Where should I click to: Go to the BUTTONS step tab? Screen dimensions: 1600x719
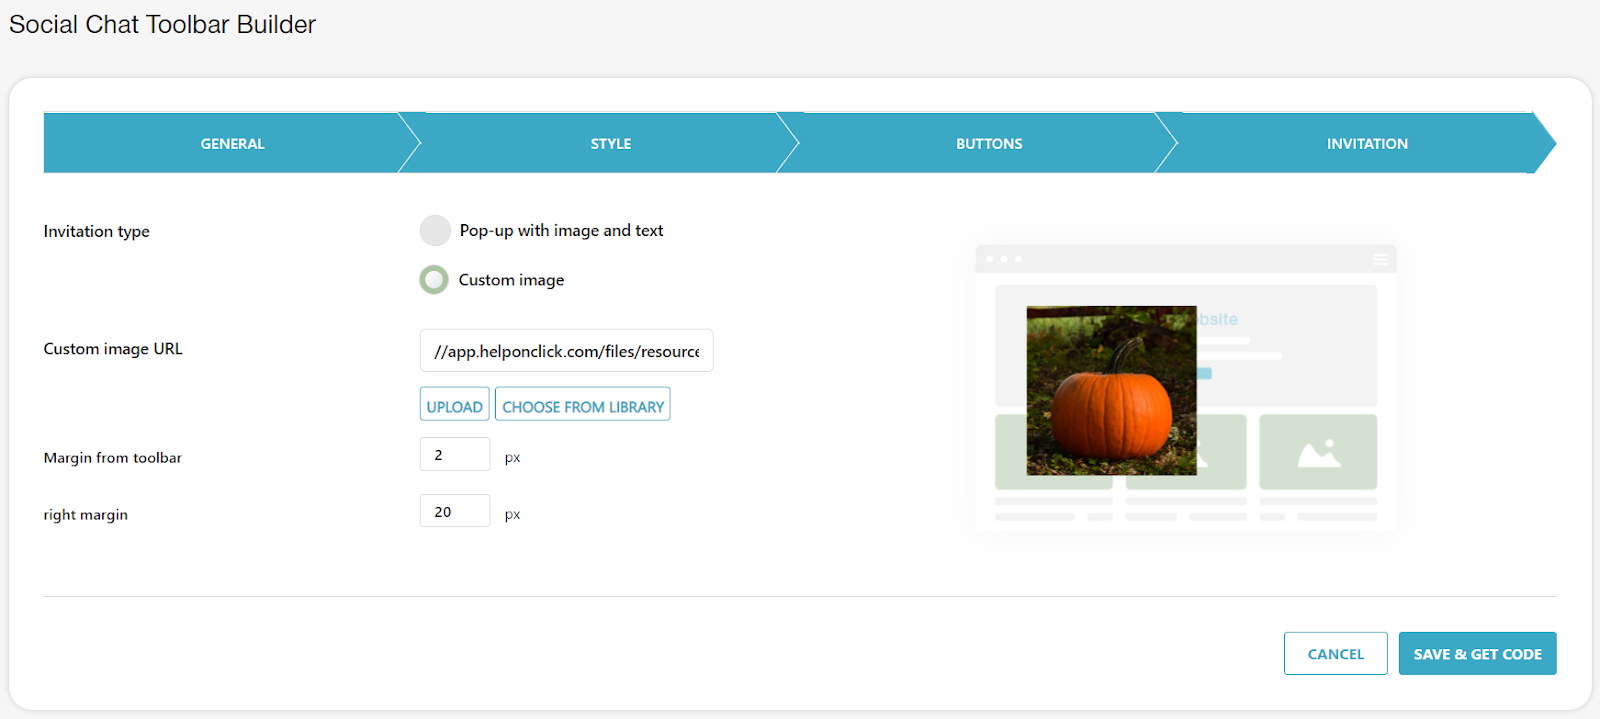(988, 143)
